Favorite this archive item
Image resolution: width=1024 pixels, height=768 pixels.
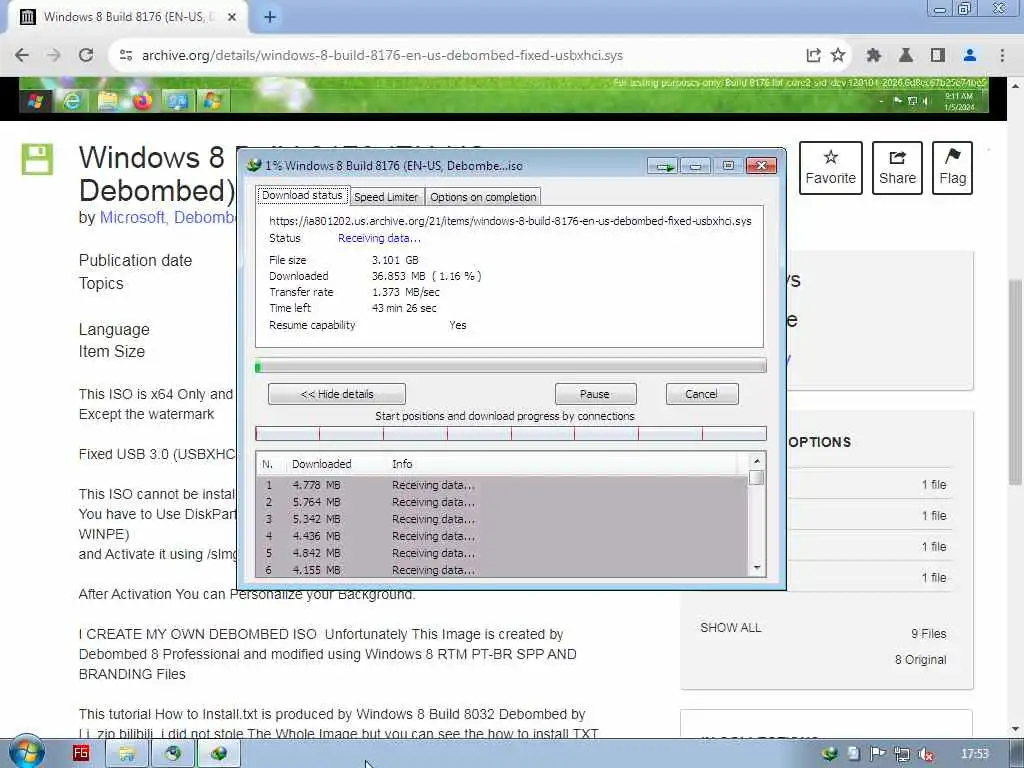tap(831, 168)
